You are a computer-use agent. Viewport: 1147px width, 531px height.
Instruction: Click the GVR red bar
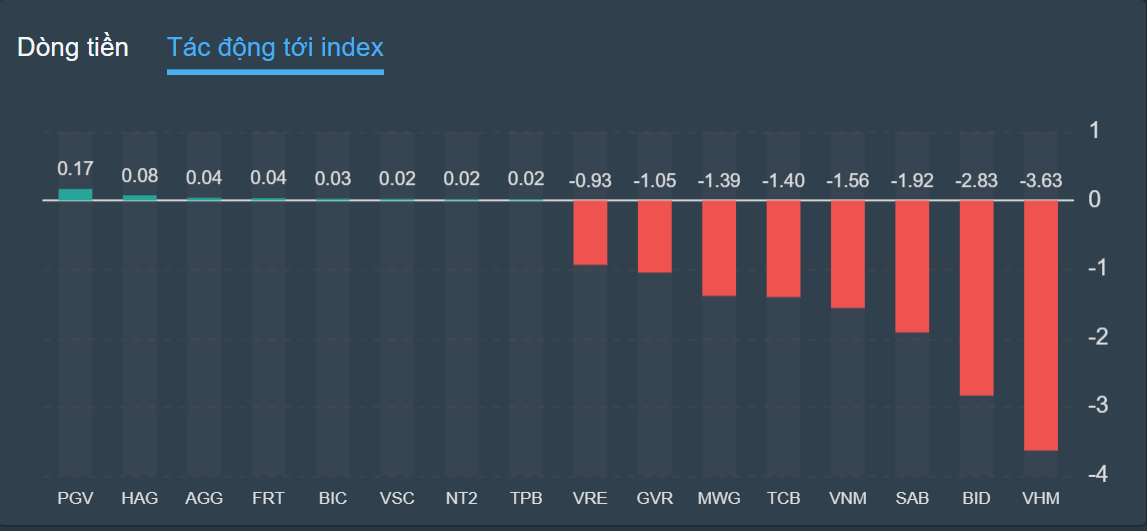655,236
